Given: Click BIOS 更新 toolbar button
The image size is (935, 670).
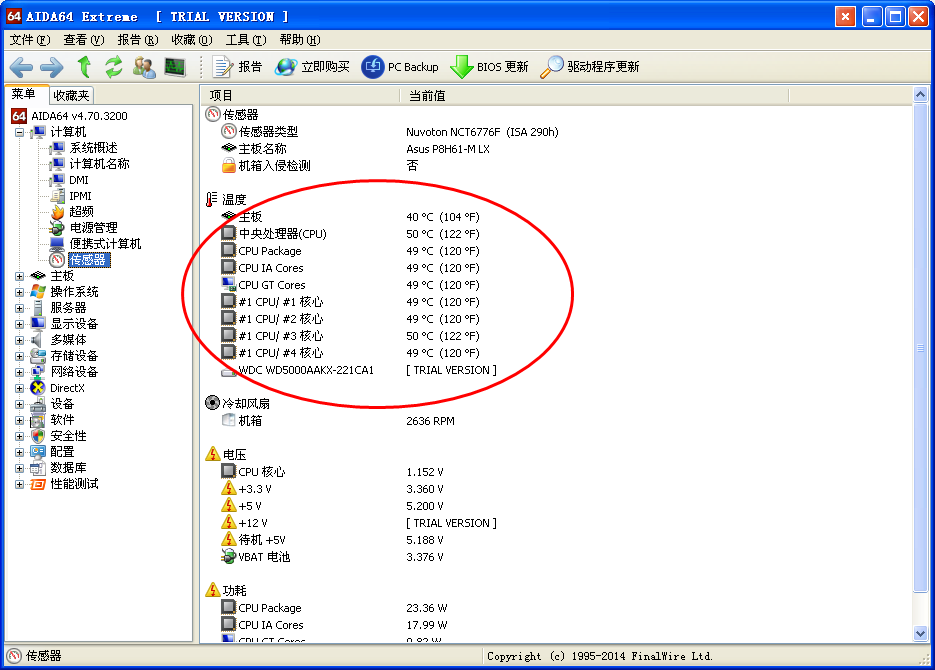Looking at the screenshot, I should point(489,67).
